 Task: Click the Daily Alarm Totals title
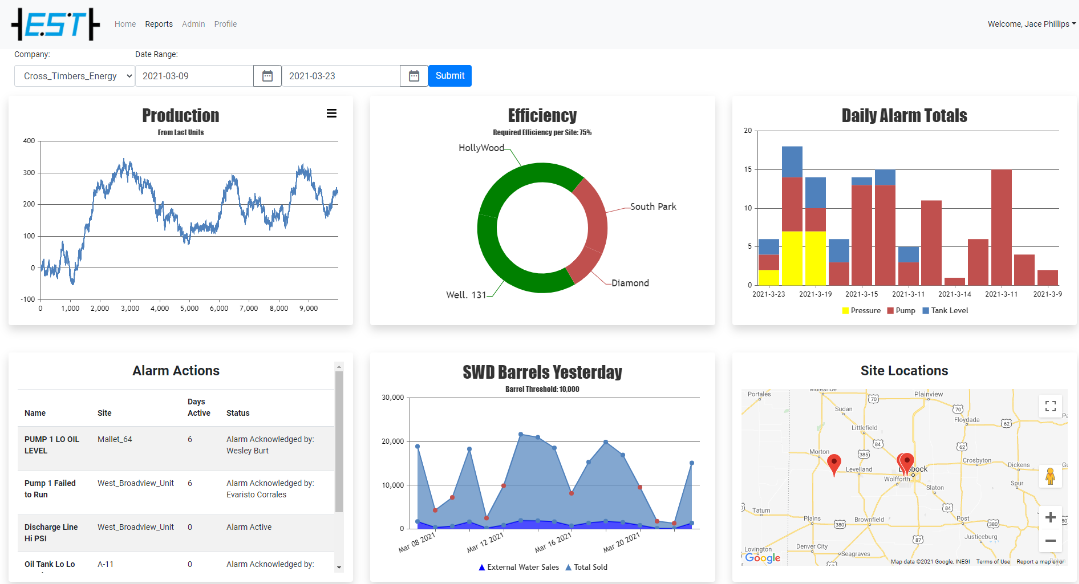tap(904, 115)
